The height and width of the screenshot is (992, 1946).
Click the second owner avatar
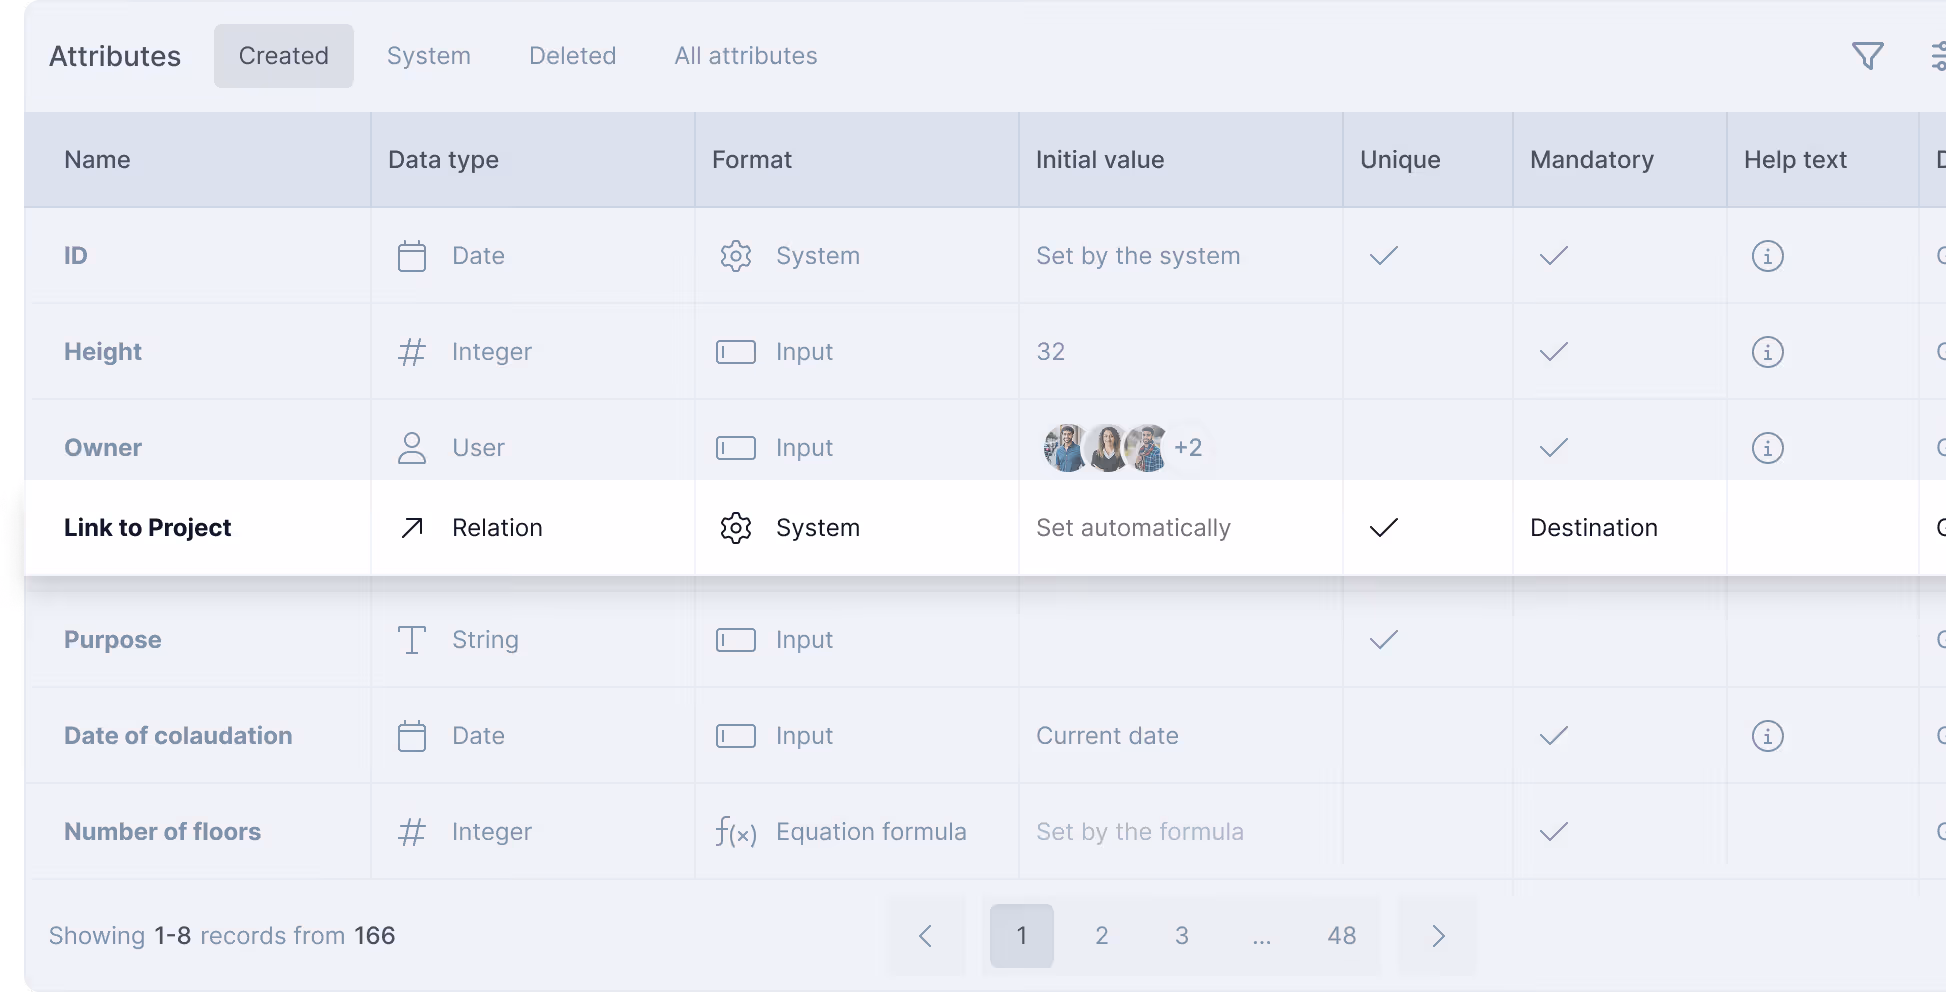1107,448
